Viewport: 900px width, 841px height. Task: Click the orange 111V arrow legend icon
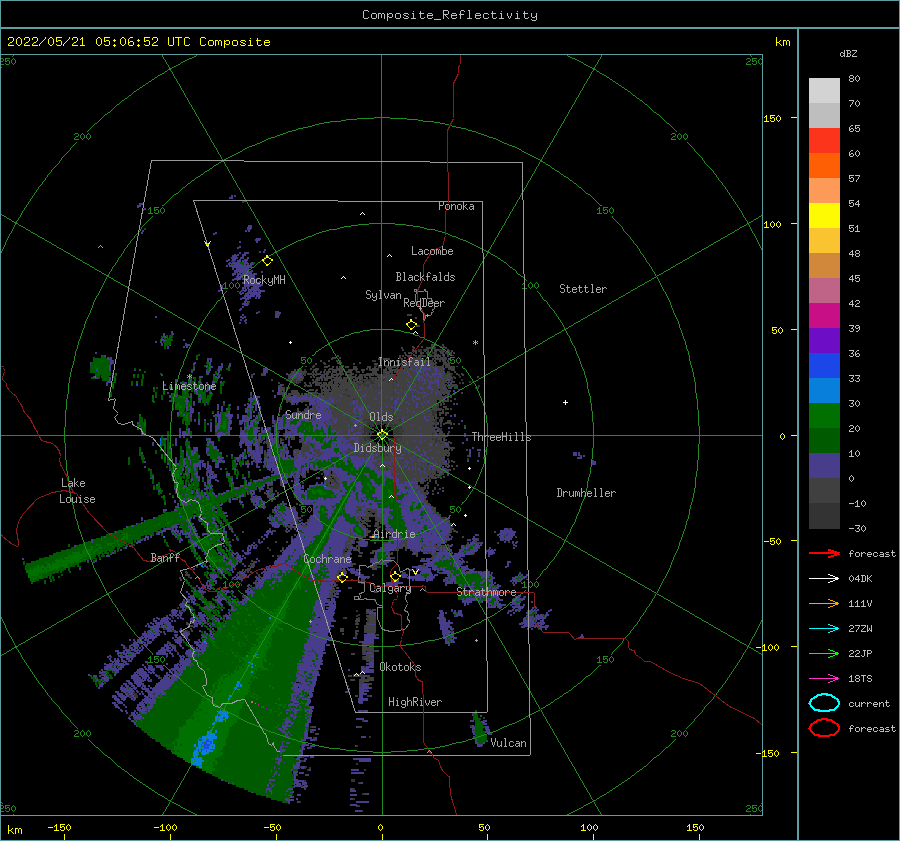pyautogui.click(x=824, y=603)
